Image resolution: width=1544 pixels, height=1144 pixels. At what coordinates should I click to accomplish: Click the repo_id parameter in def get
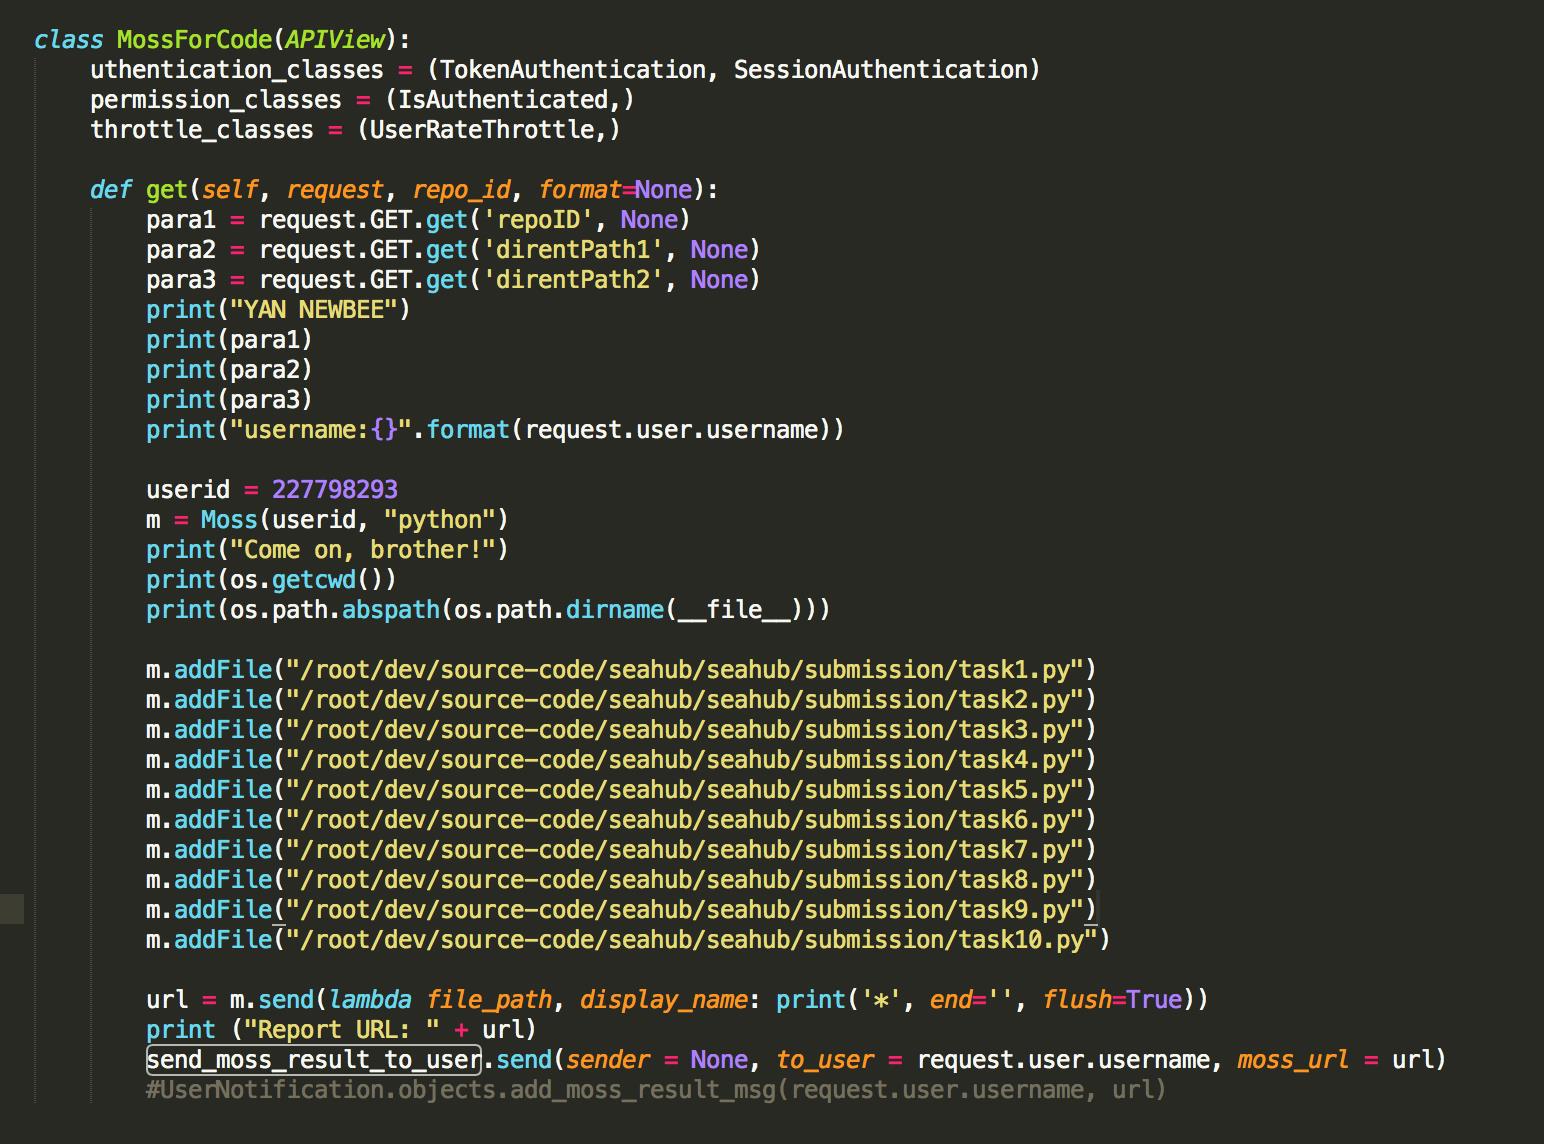click(x=461, y=190)
